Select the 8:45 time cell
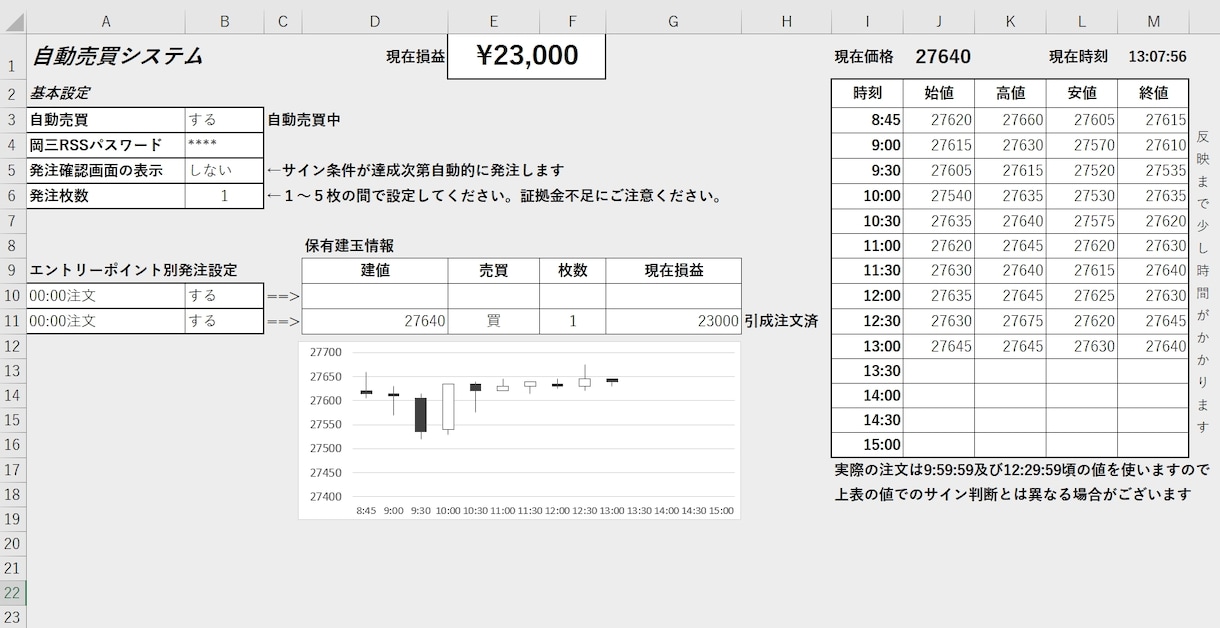The width and height of the screenshot is (1220, 628). coord(867,120)
